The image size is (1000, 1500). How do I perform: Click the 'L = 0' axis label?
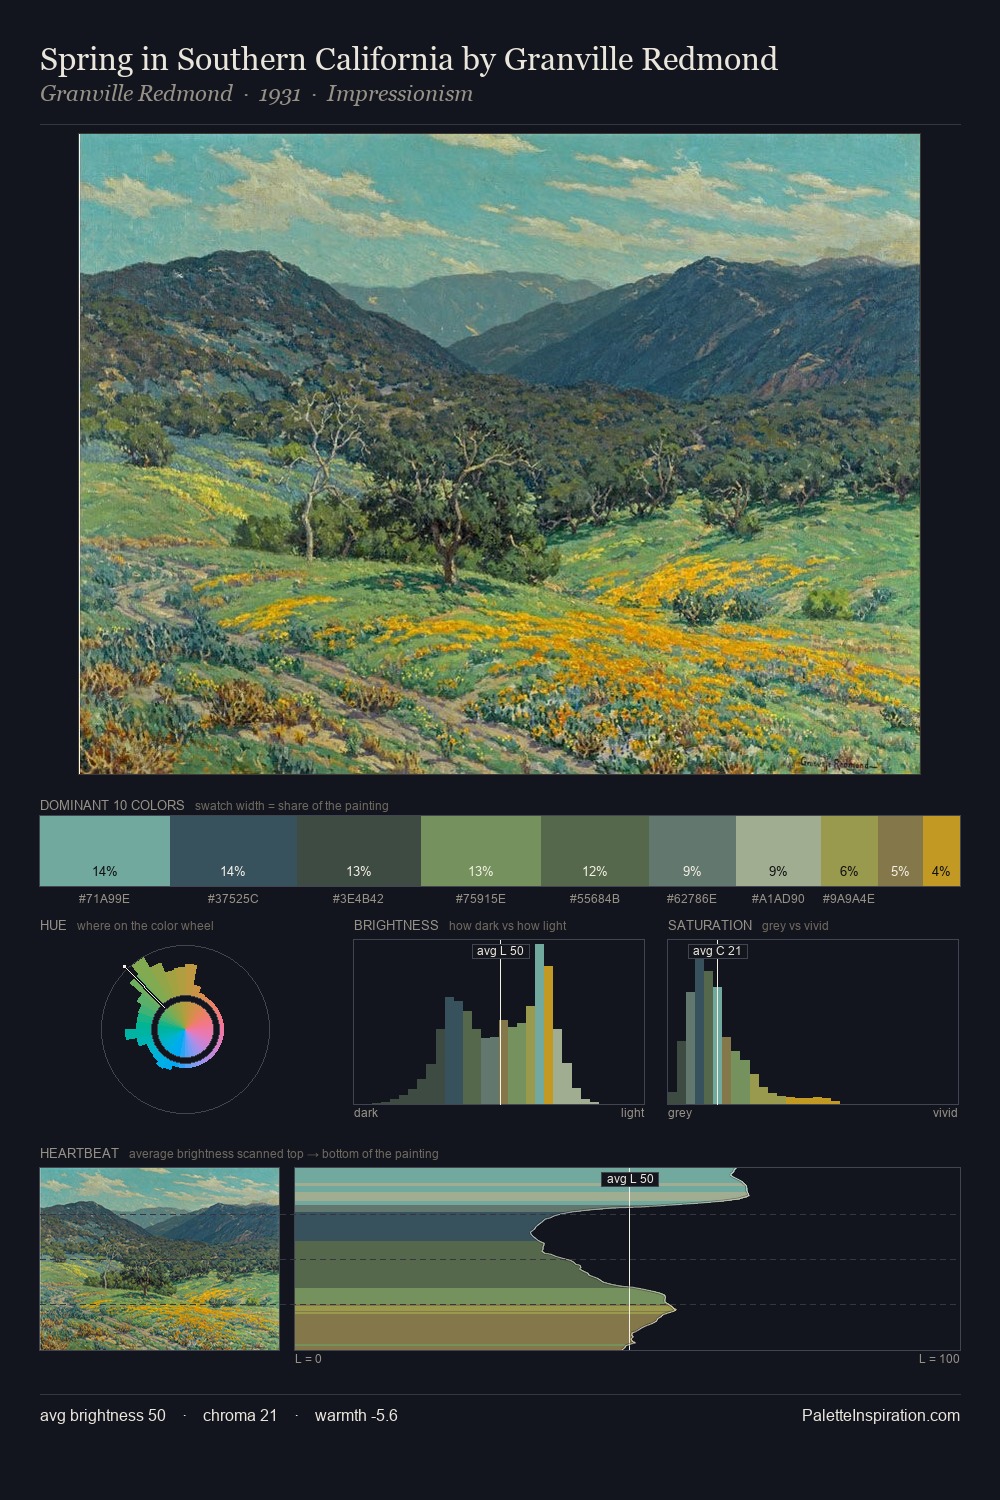pos(308,1359)
